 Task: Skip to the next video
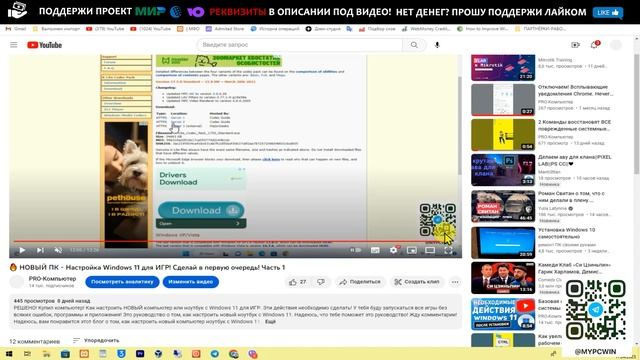click(x=40, y=250)
